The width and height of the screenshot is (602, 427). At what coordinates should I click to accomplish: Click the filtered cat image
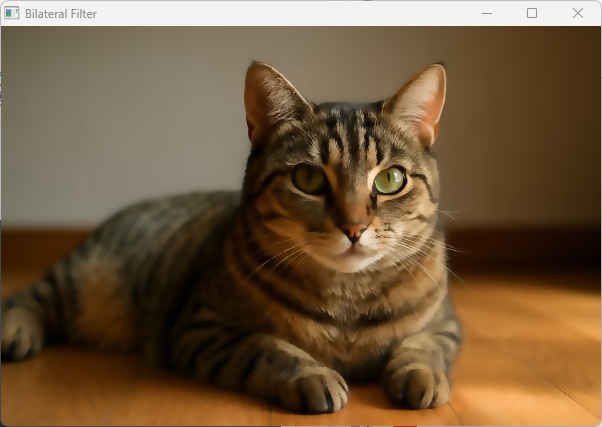[x=301, y=226]
